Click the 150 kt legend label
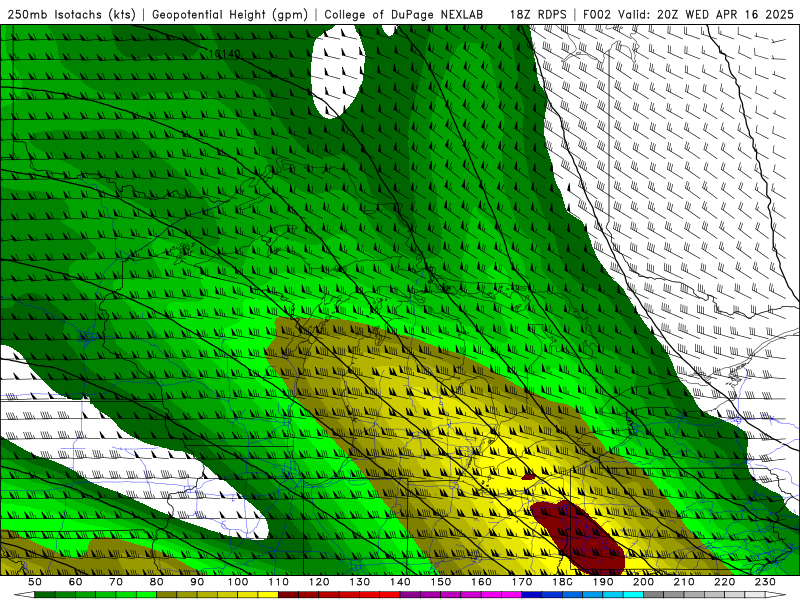 (441, 582)
